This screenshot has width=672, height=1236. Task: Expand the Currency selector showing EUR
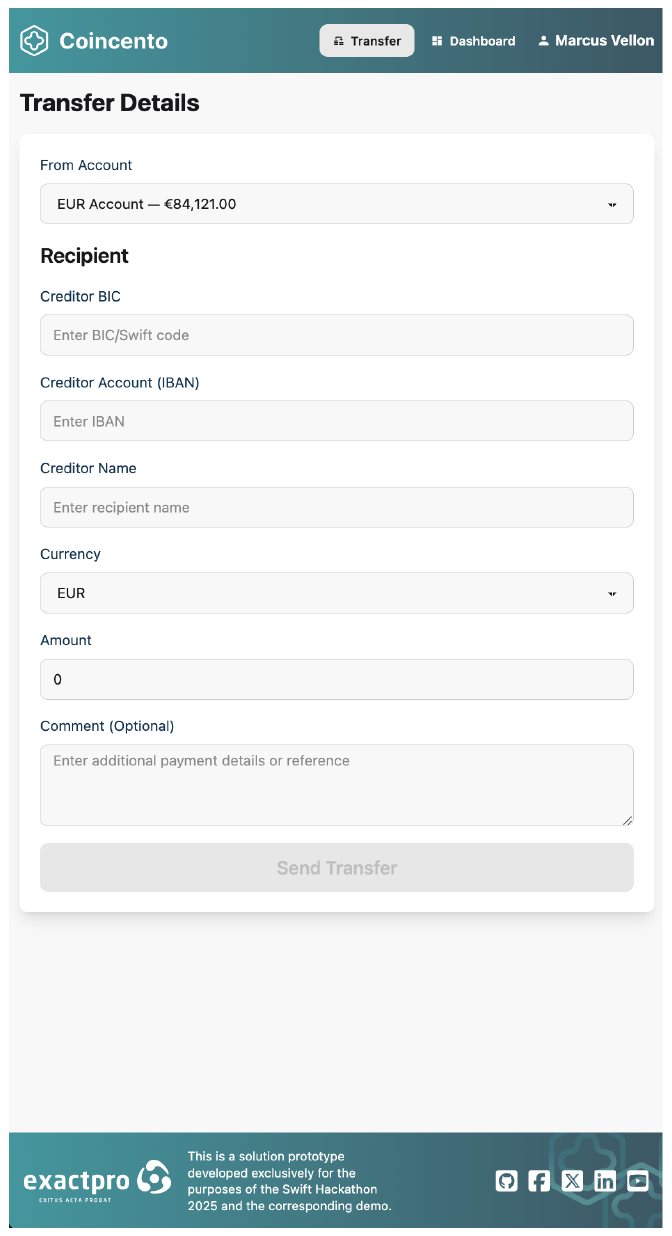[336, 593]
